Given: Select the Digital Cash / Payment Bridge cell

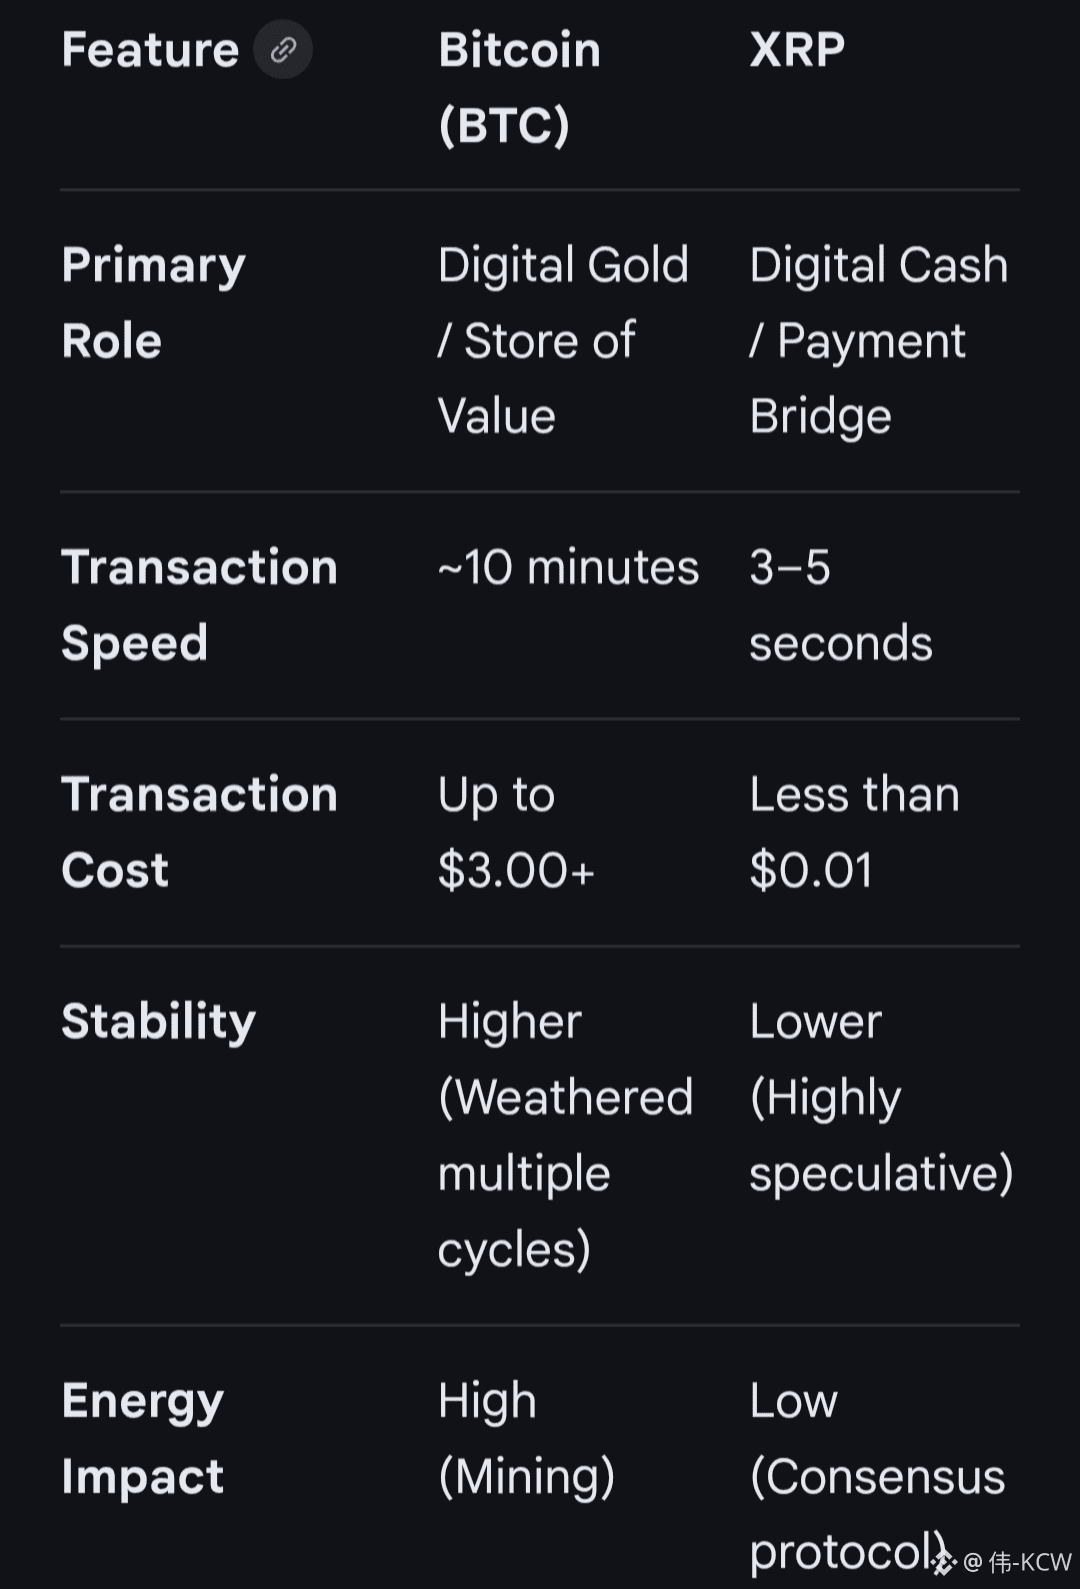Looking at the screenshot, I should pyautogui.click(x=878, y=341).
